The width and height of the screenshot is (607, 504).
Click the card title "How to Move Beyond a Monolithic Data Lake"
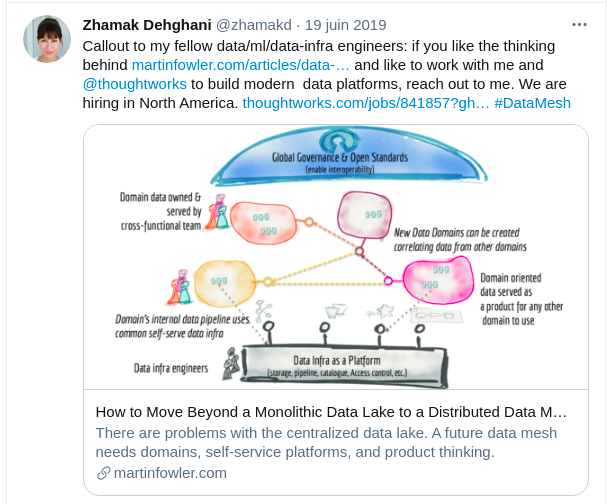[331, 412]
